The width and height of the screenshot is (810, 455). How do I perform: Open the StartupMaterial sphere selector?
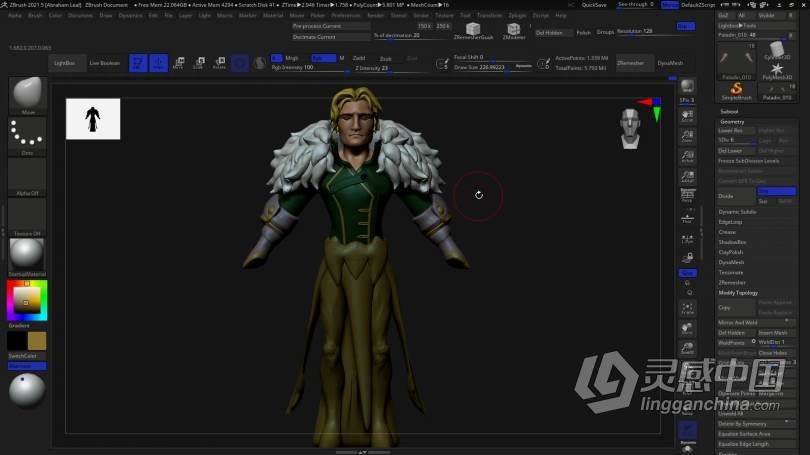27,255
